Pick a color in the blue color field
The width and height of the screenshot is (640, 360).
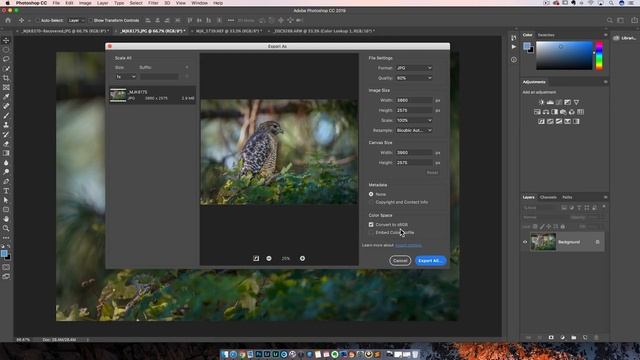point(564,56)
